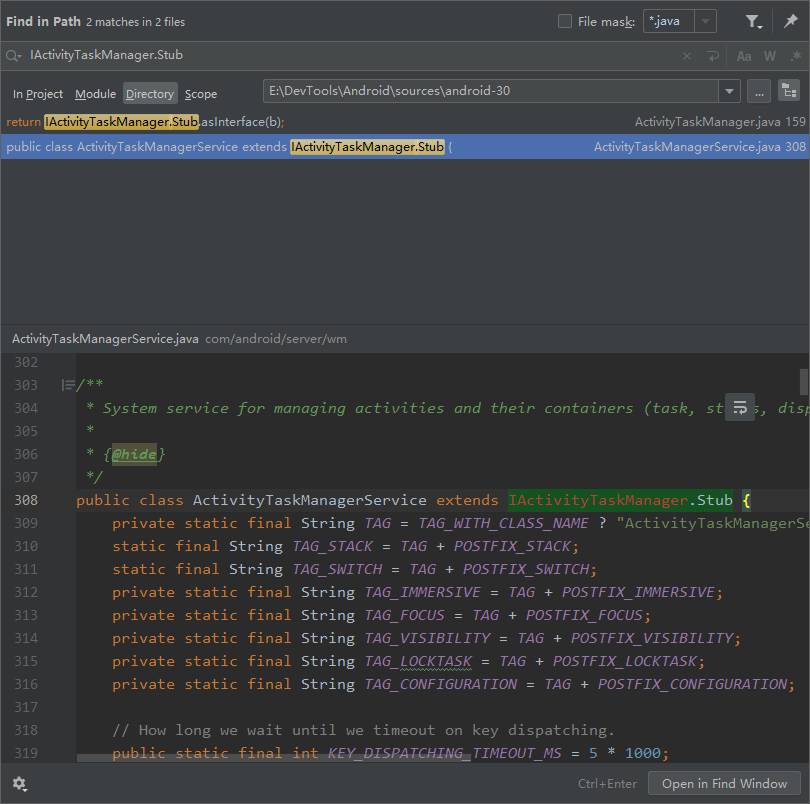Click line number 308 in gutter

click(x=26, y=500)
